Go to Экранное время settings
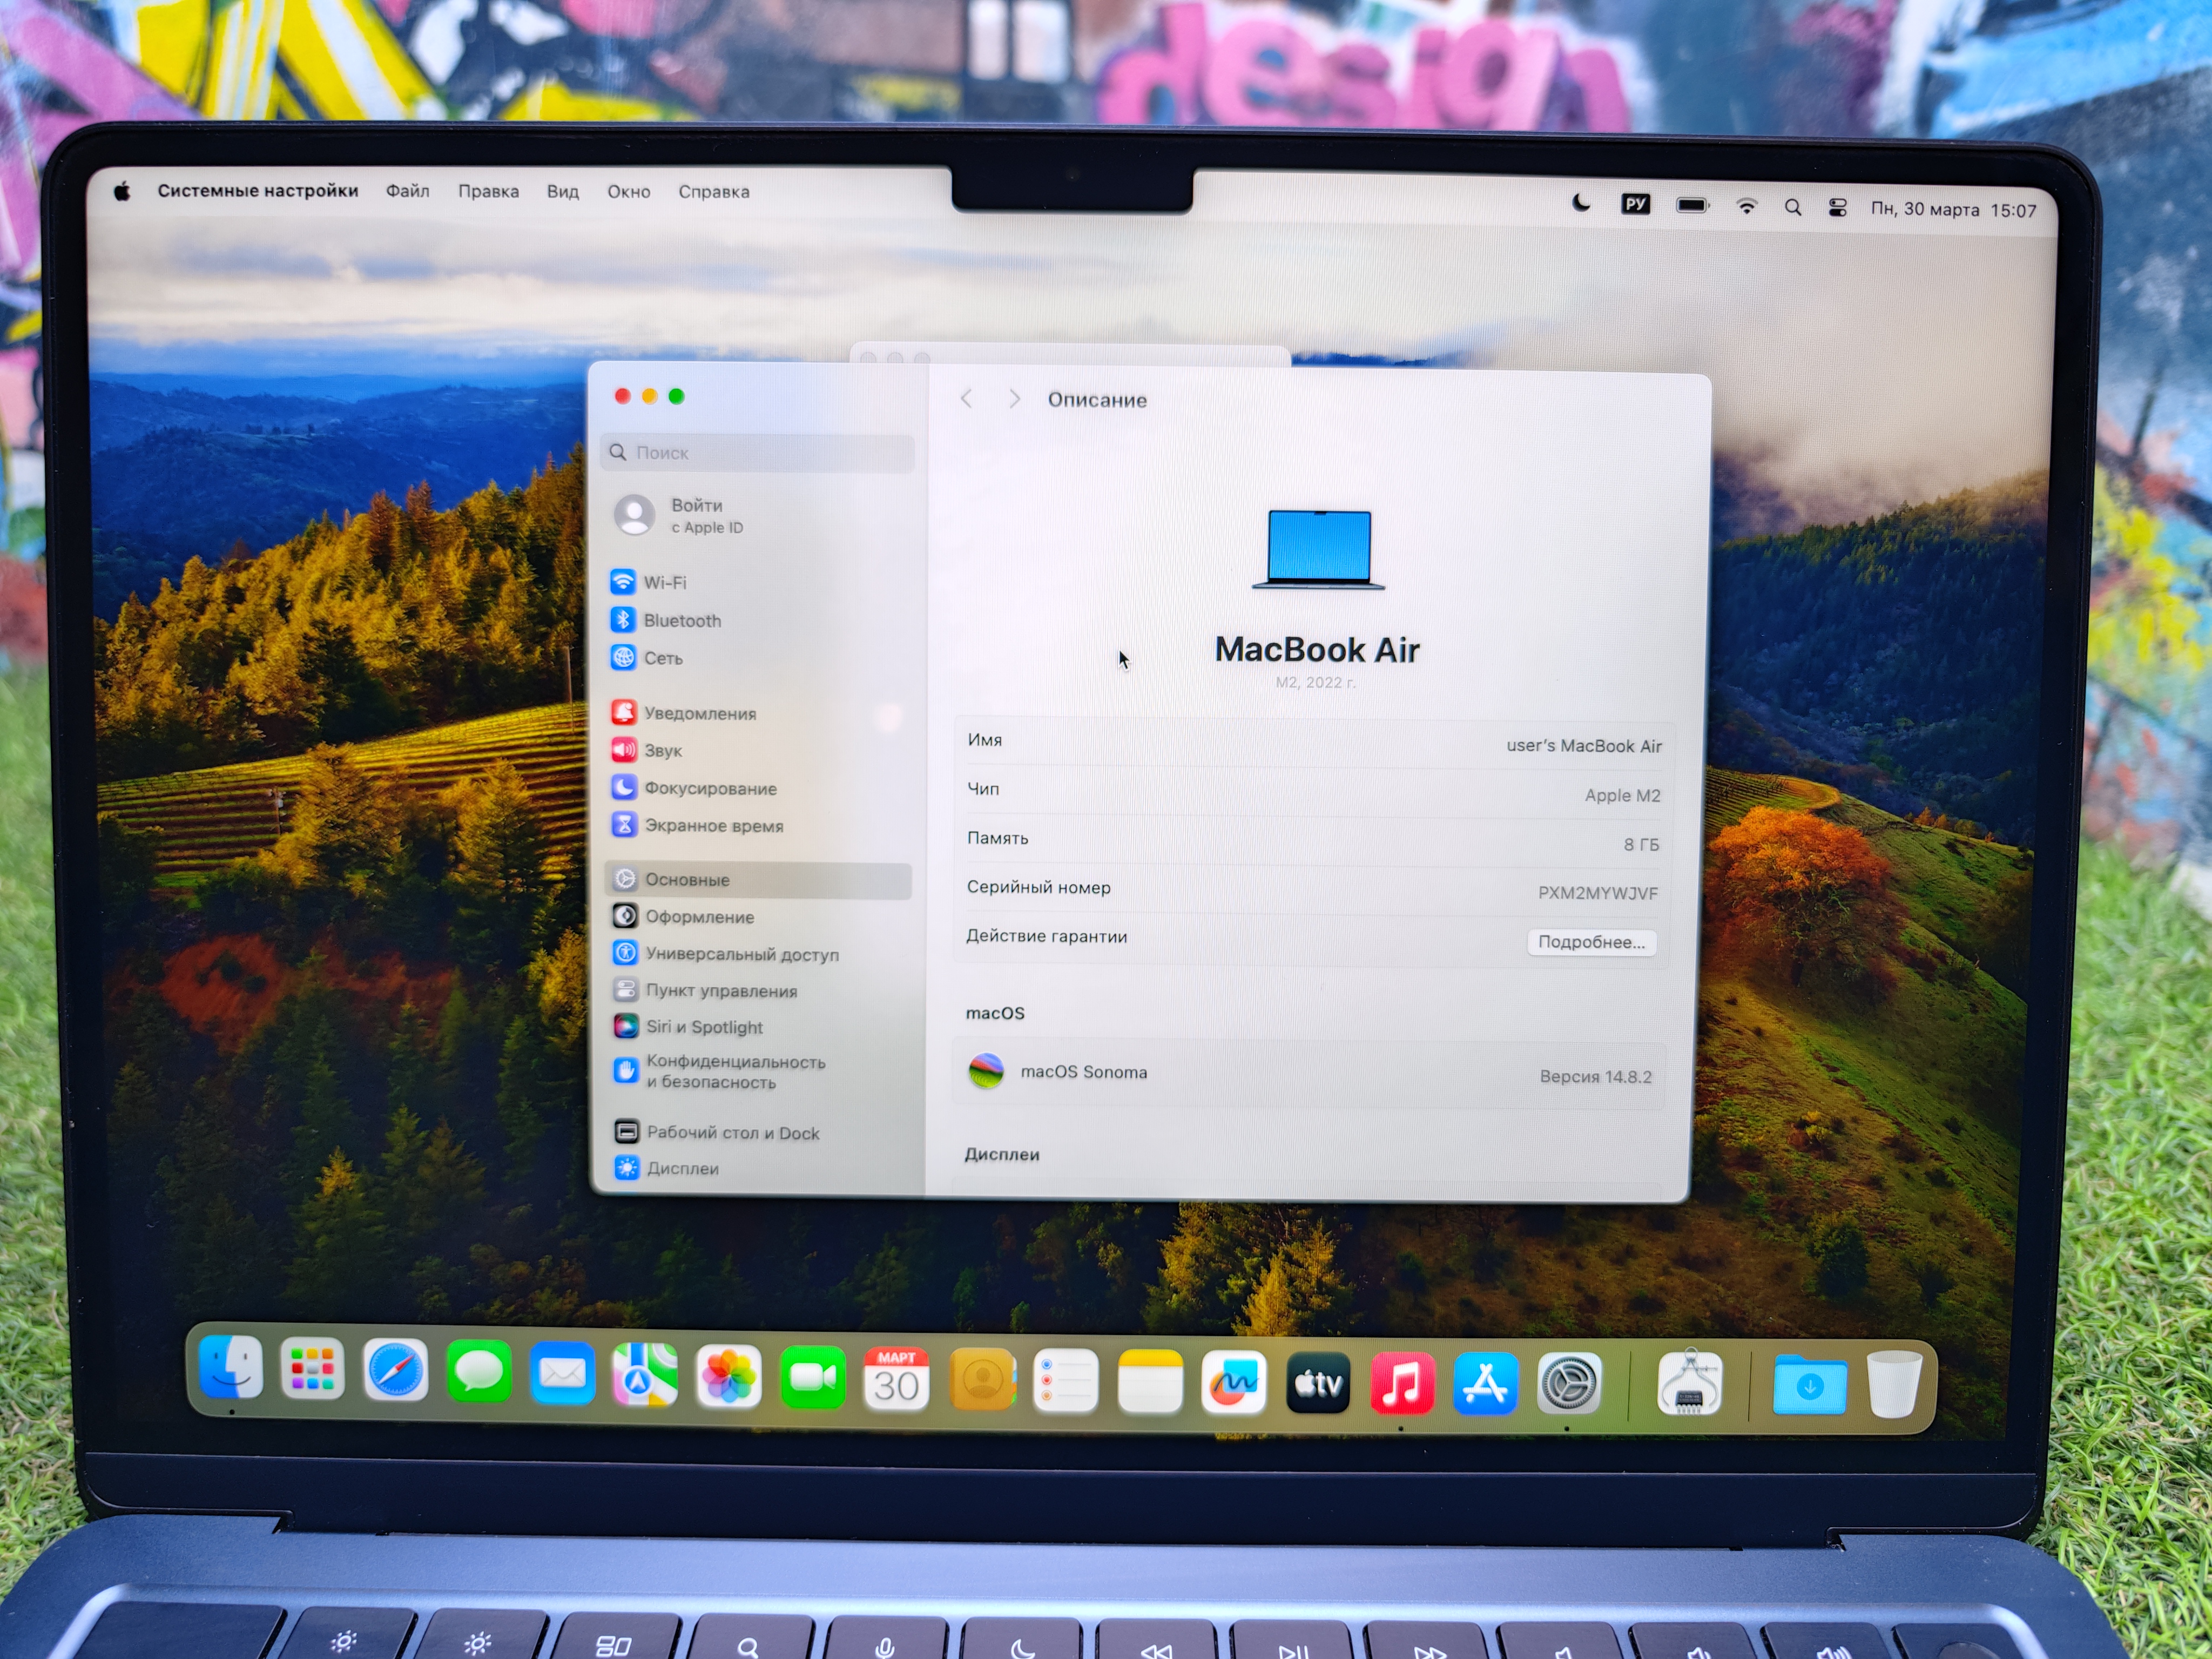This screenshot has width=2212, height=1659. (x=712, y=825)
